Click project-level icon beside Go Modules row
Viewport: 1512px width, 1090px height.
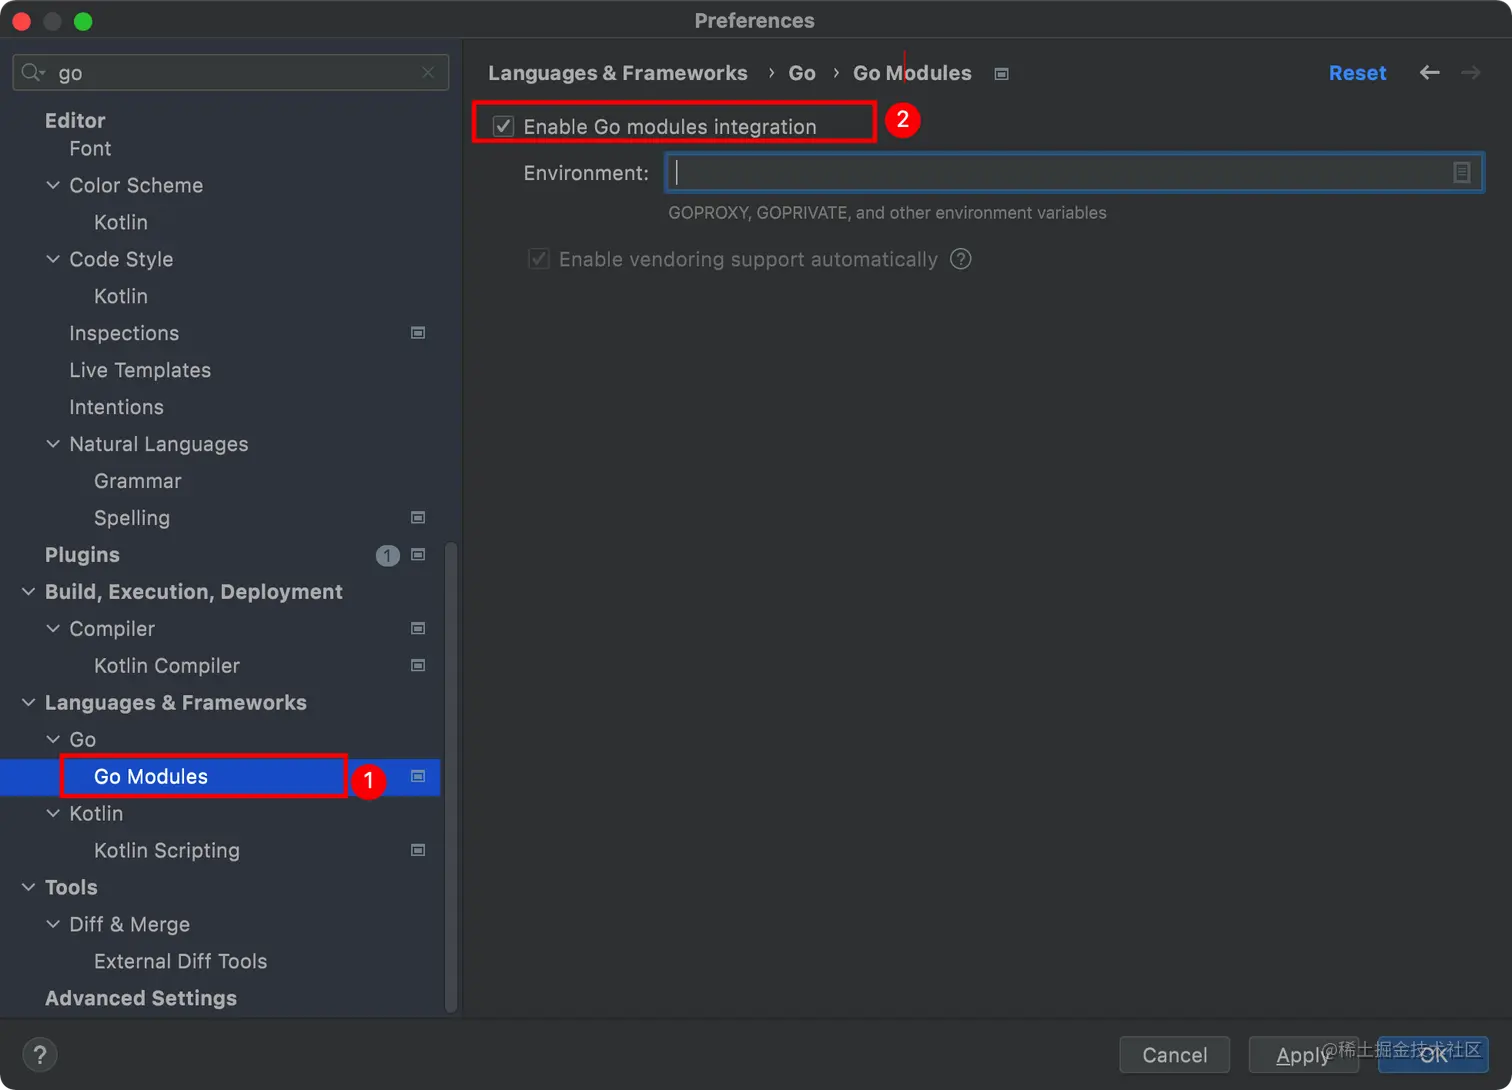coord(418,777)
